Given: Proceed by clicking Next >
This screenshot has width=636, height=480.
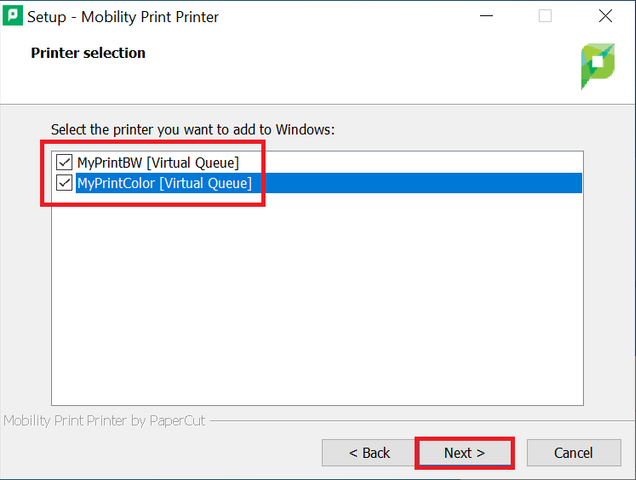Looking at the screenshot, I should [x=464, y=453].
